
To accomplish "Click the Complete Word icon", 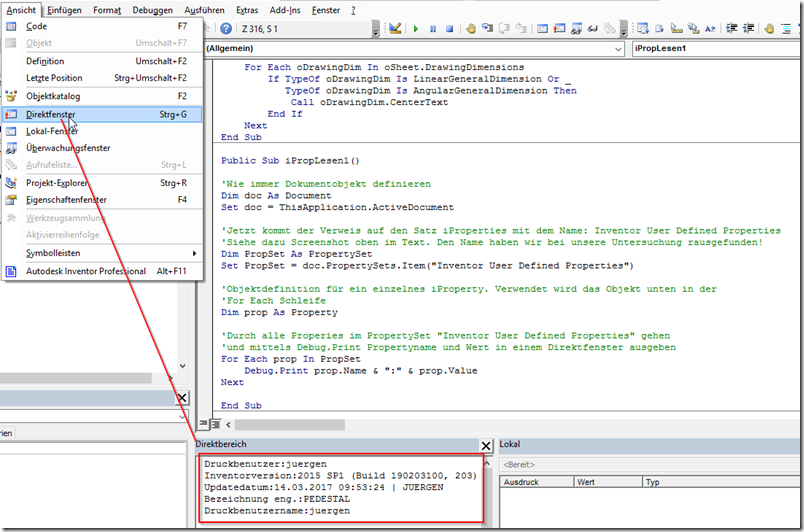I will pos(710,29).
